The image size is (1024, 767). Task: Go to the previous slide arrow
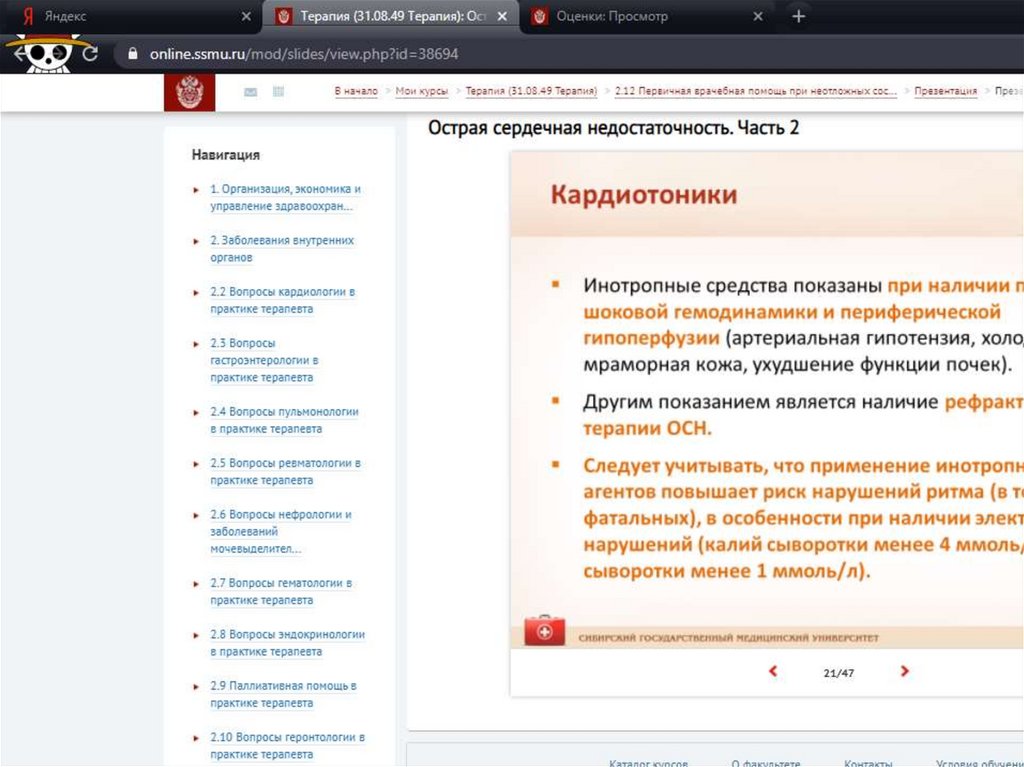click(x=773, y=672)
